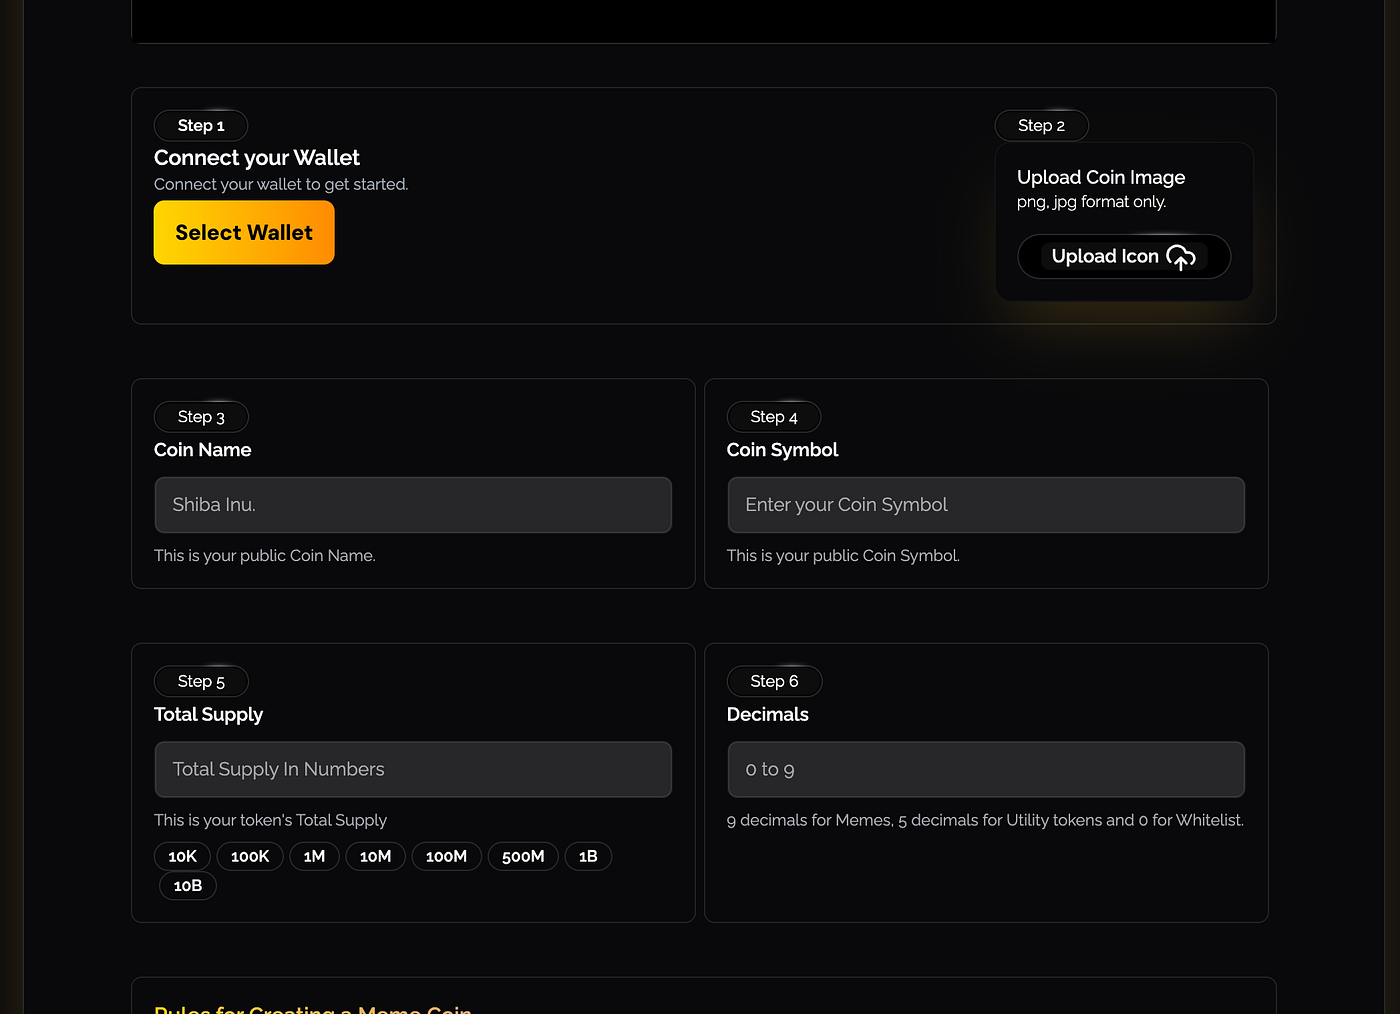Choose the 10K supply preset

pyautogui.click(x=183, y=857)
